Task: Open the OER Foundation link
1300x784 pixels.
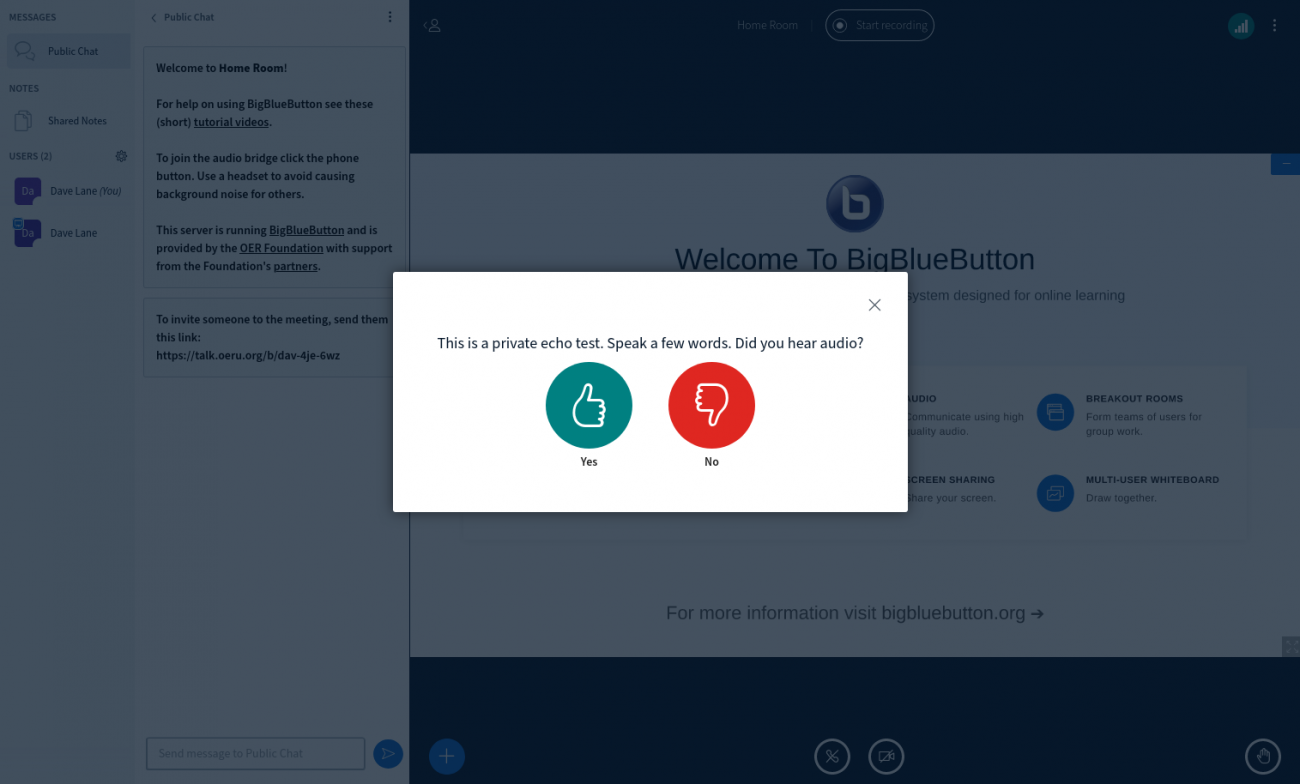Action: pos(281,248)
